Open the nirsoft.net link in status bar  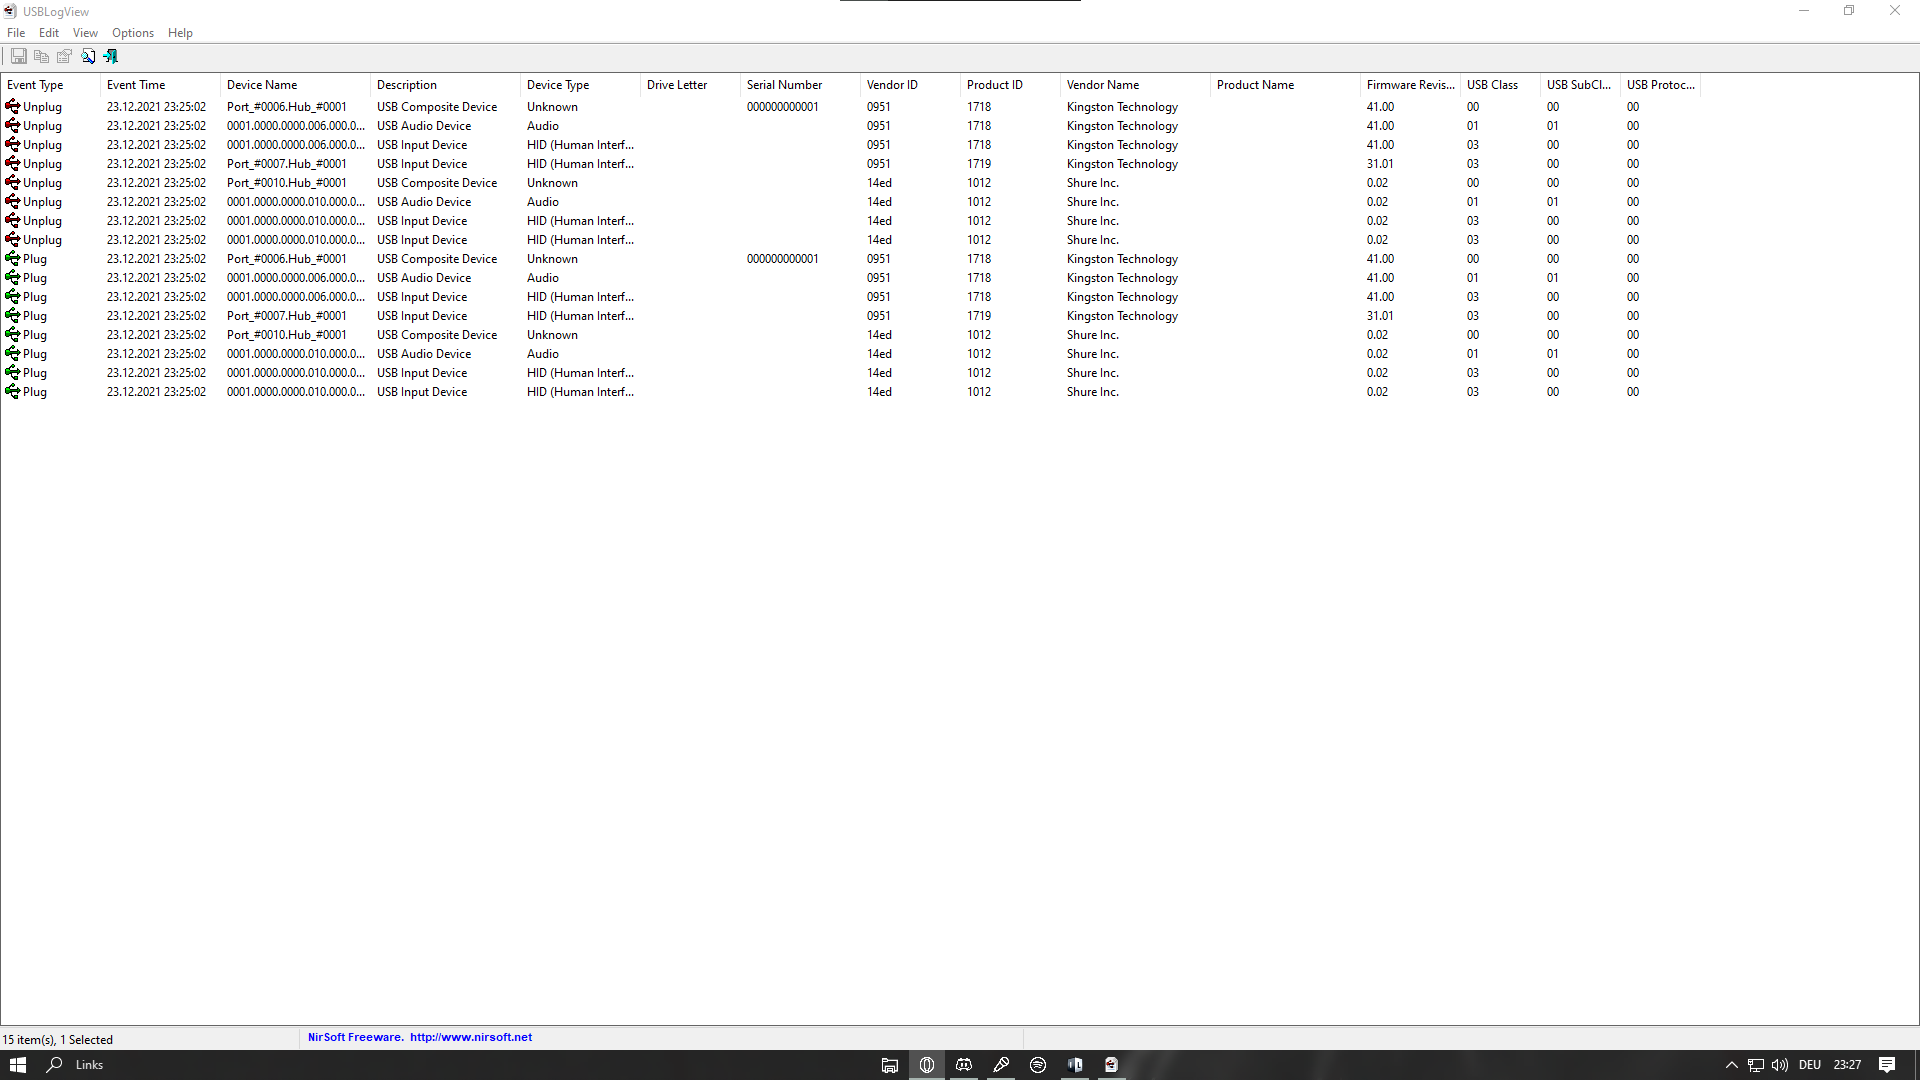(x=471, y=1037)
